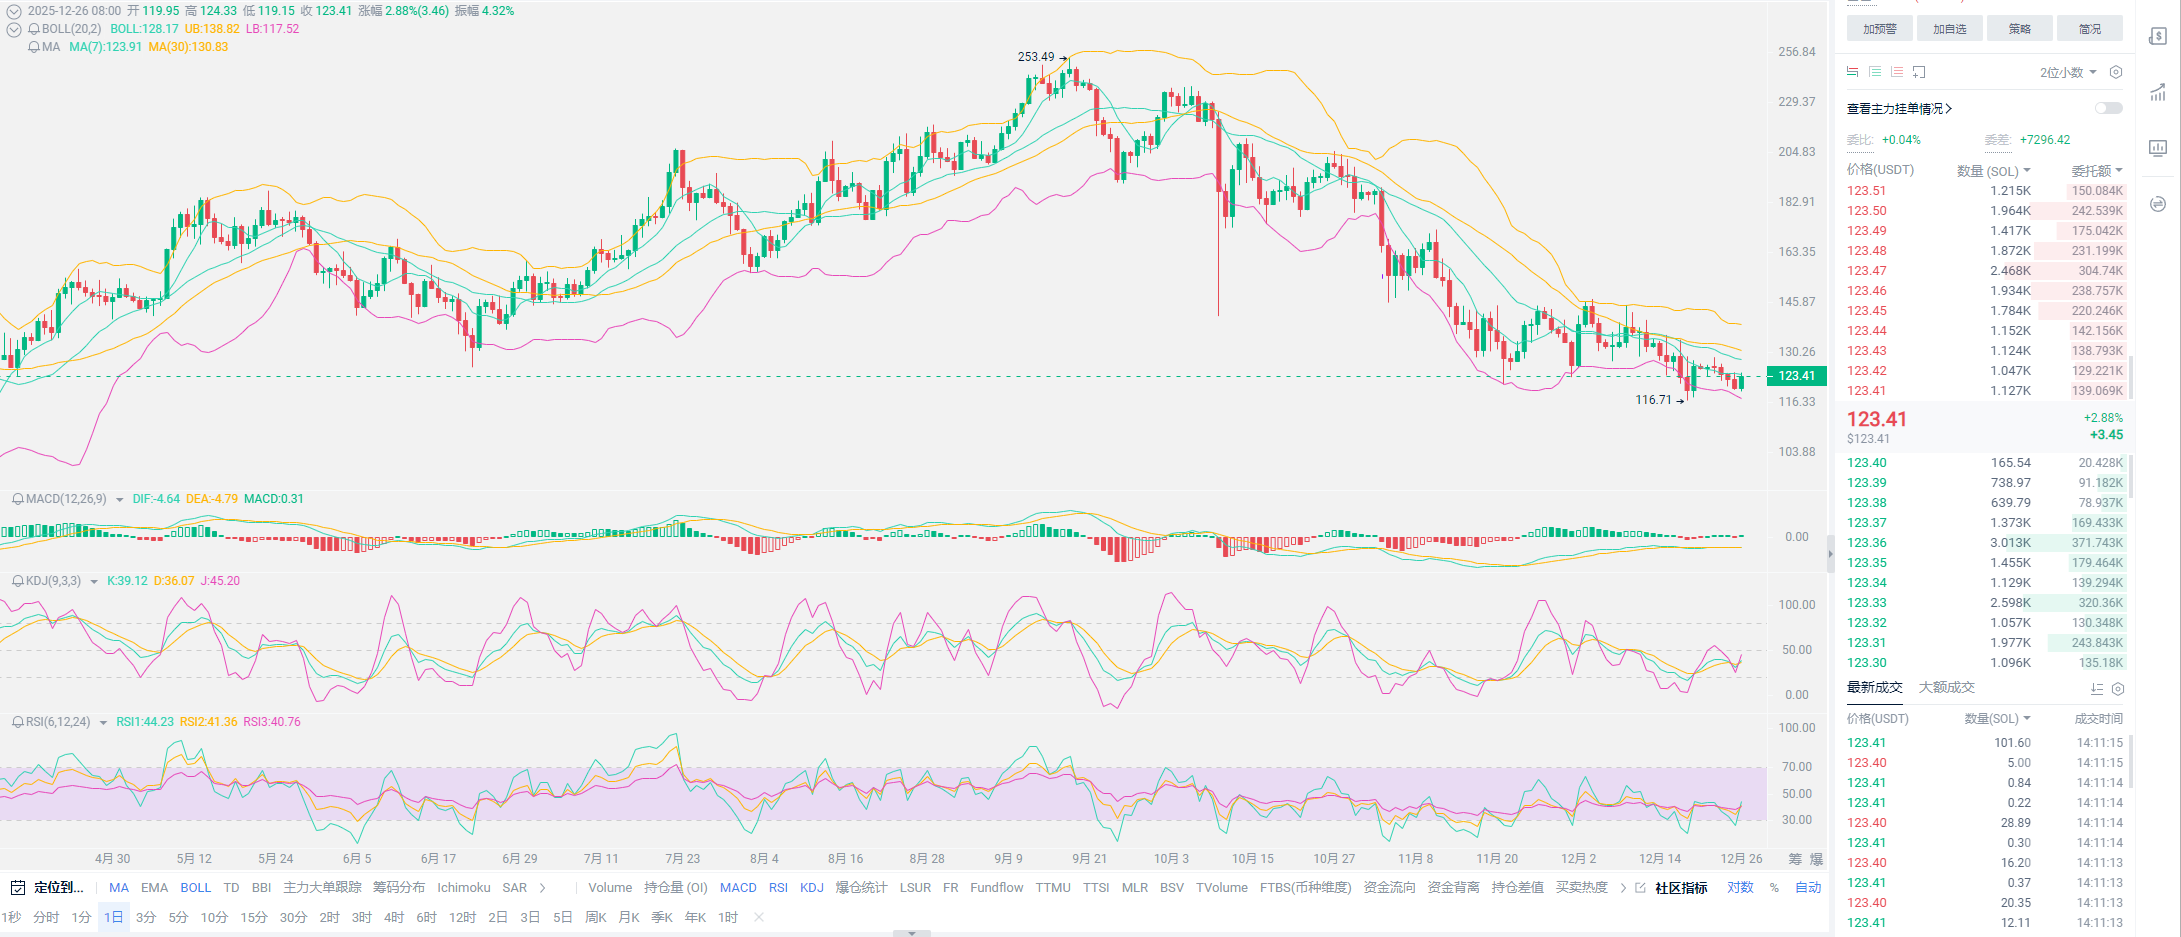Toggle the 自动 auto scale option
Screen dimensions: 2181x937
pyautogui.click(x=1808, y=888)
